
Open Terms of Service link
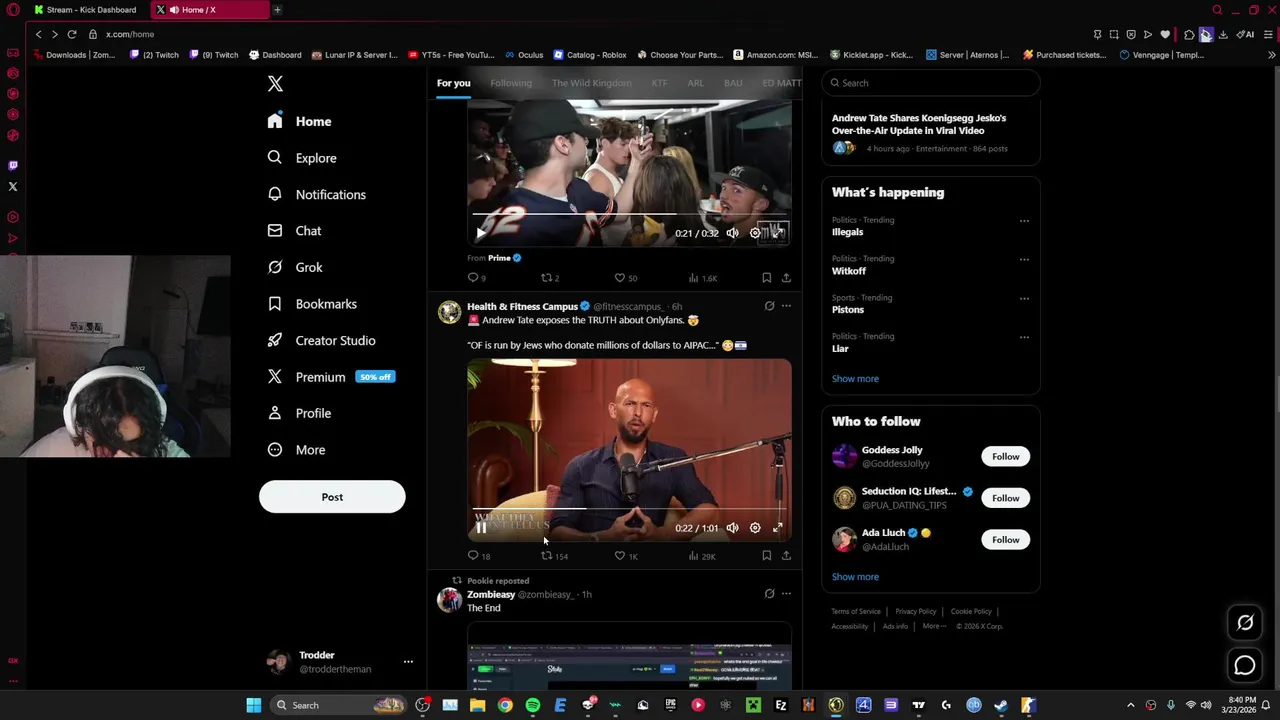(856, 611)
